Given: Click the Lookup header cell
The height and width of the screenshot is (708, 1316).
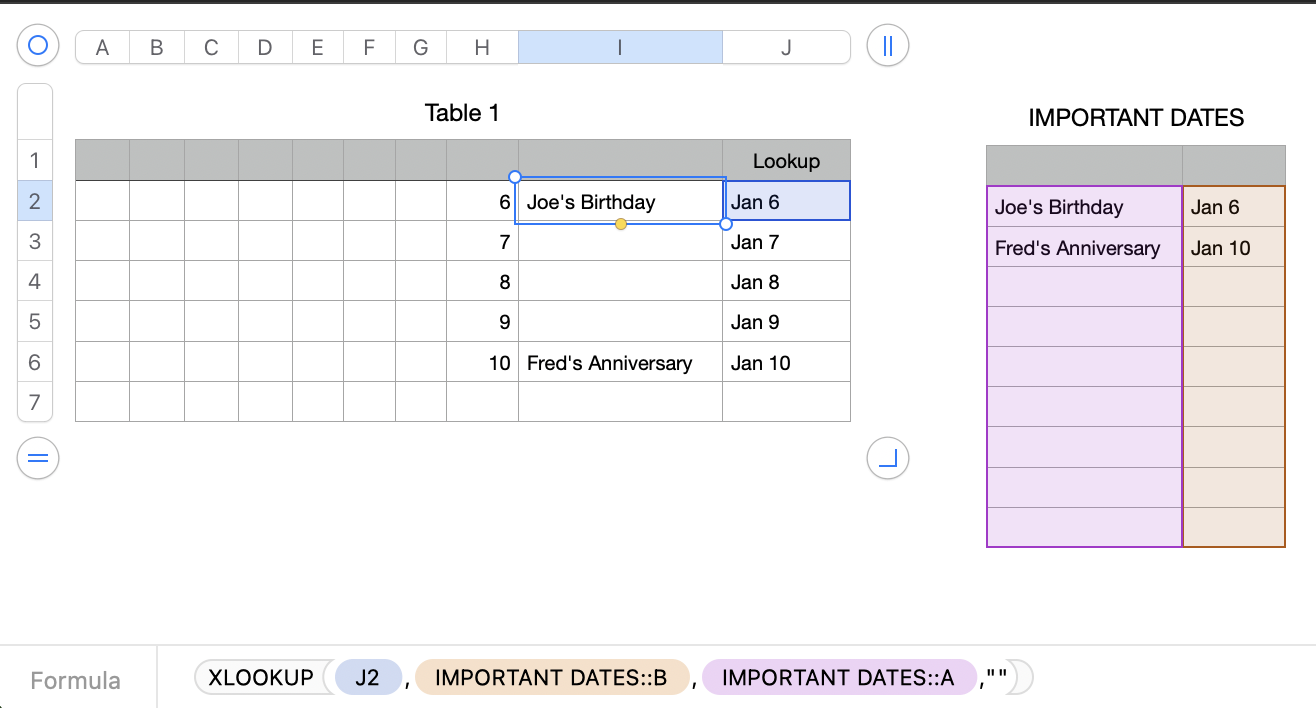Looking at the screenshot, I should (786, 161).
